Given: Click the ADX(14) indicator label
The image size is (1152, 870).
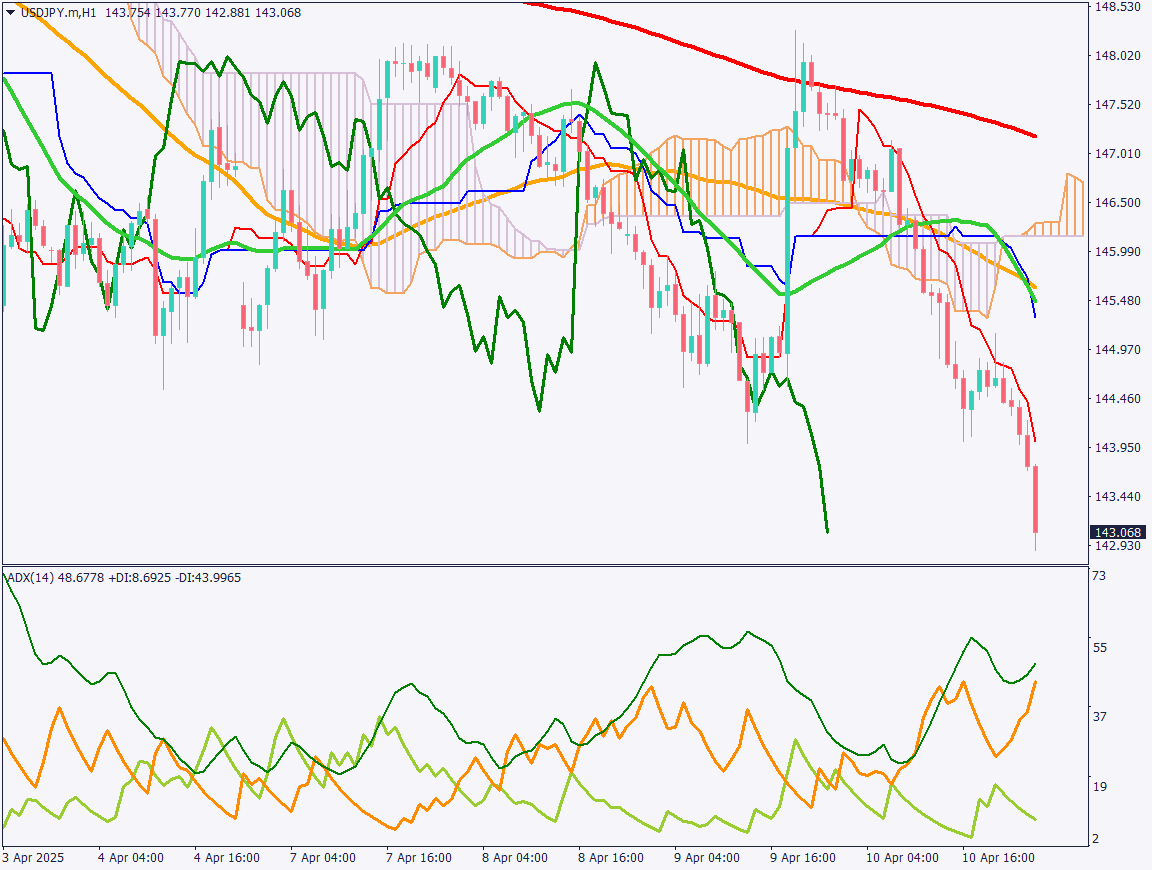Looking at the screenshot, I should [x=30, y=577].
